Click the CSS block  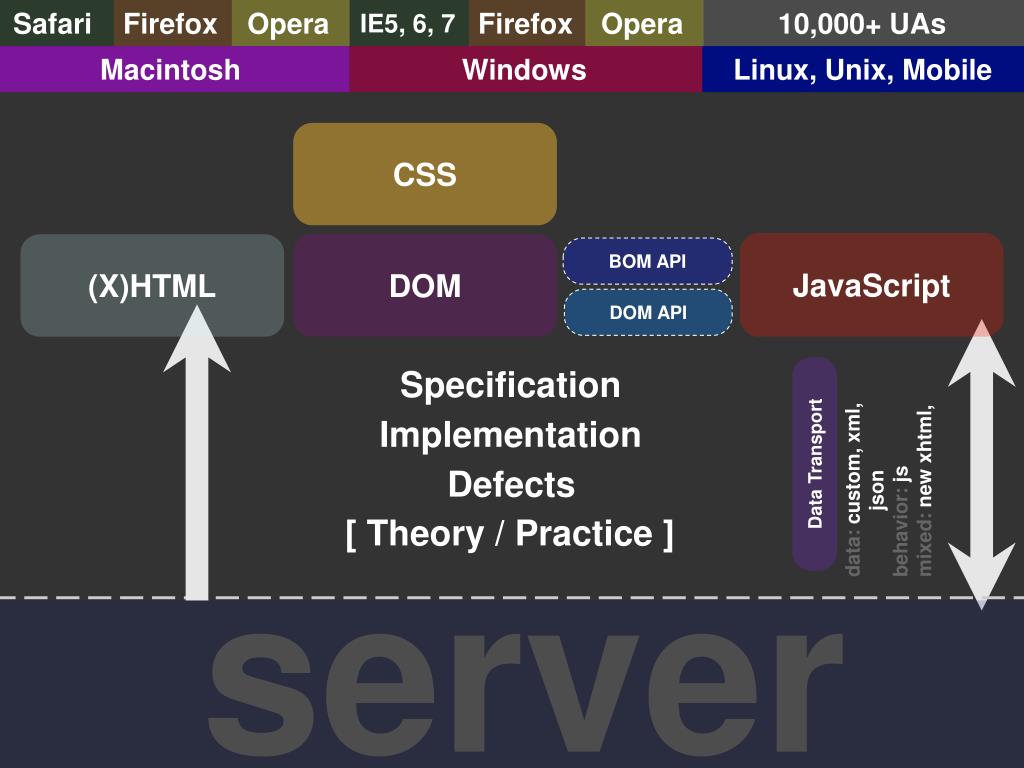425,174
